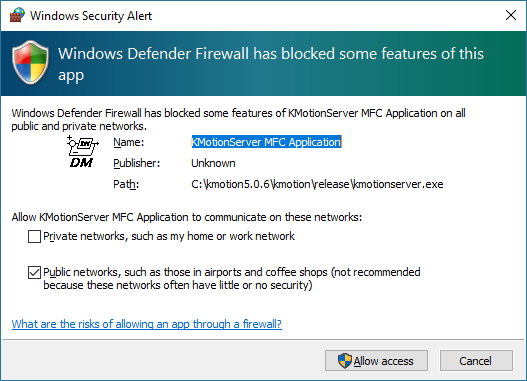This screenshot has height=381, width=527.
Task: Click the Cancel button
Action: 476,361
